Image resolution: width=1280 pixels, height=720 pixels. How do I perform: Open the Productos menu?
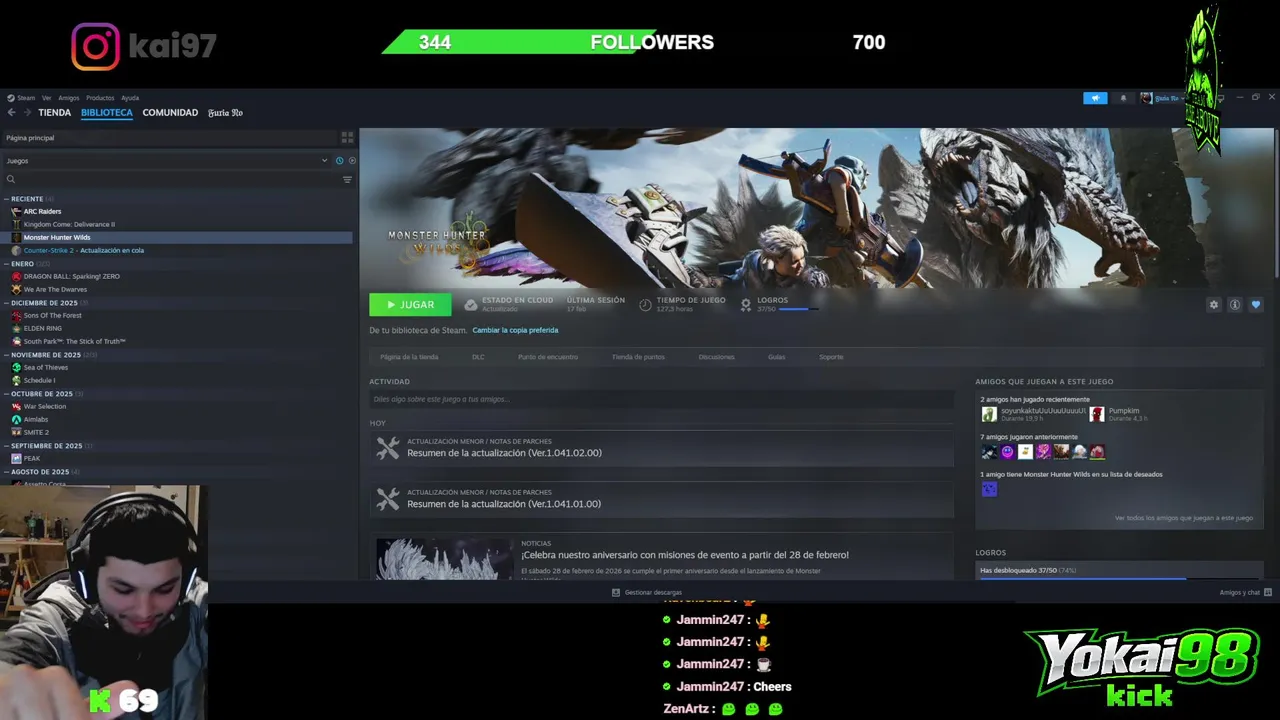click(100, 98)
